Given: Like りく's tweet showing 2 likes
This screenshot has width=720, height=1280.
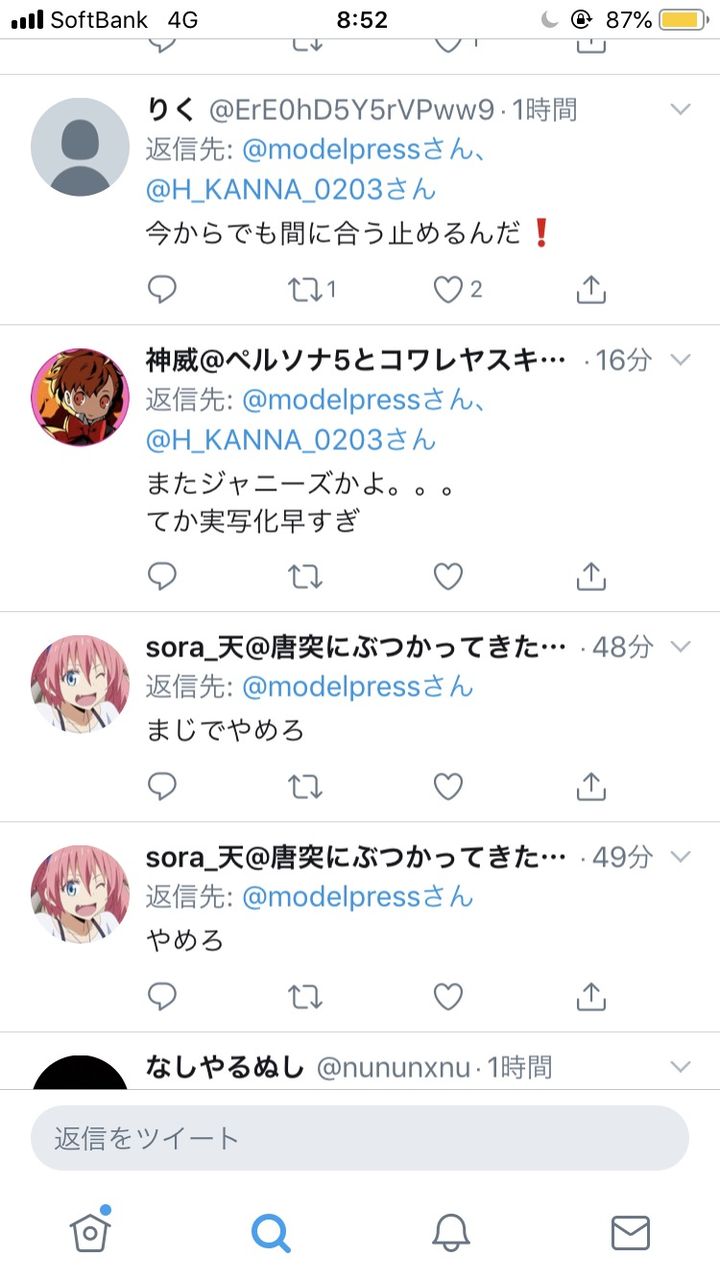Looking at the screenshot, I should 457,289.
